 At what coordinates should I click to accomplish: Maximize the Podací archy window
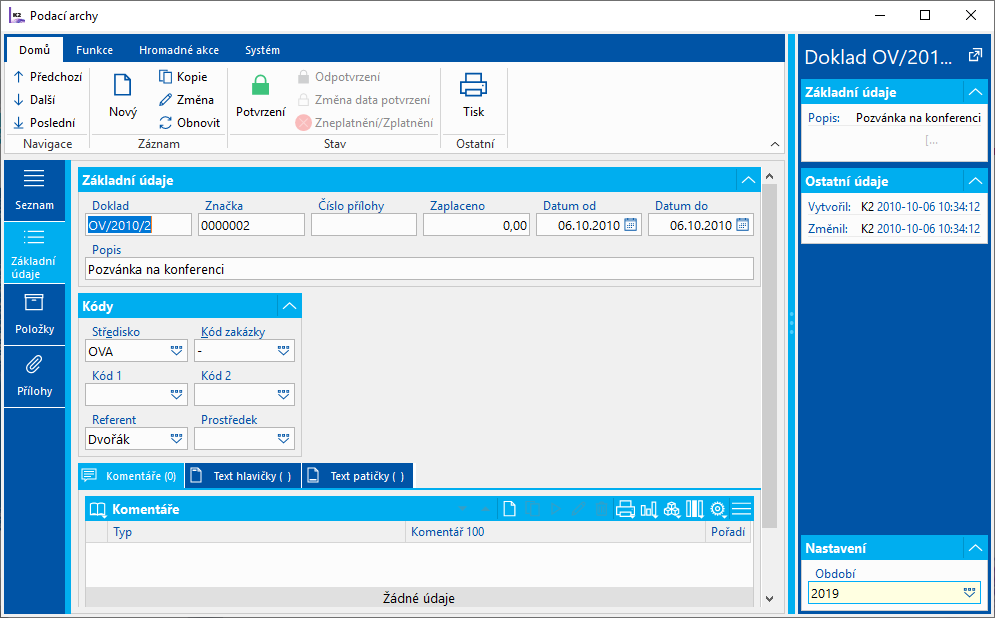925,15
